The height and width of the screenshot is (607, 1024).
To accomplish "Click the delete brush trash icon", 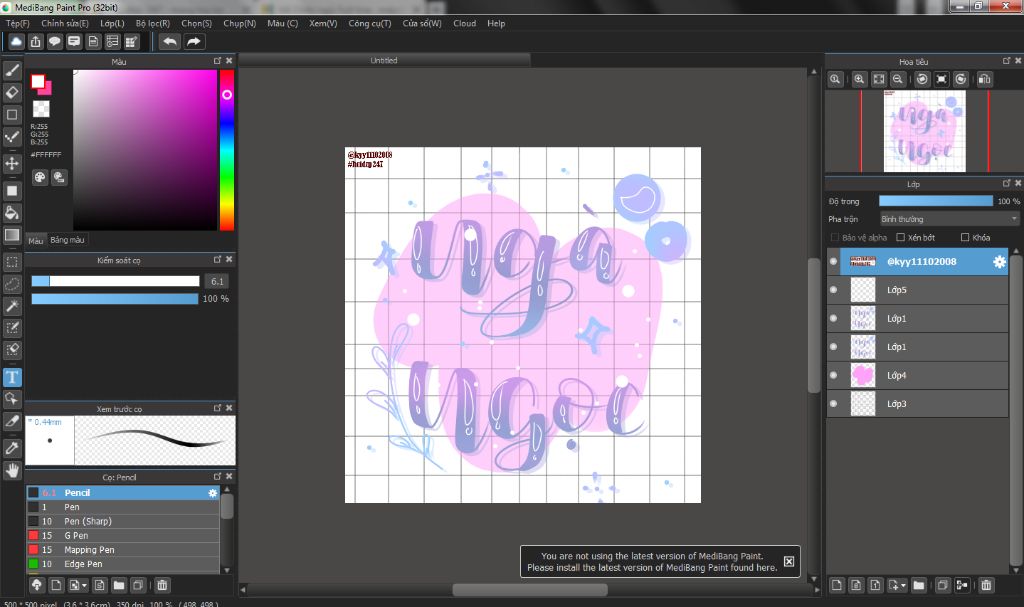I will 162,585.
